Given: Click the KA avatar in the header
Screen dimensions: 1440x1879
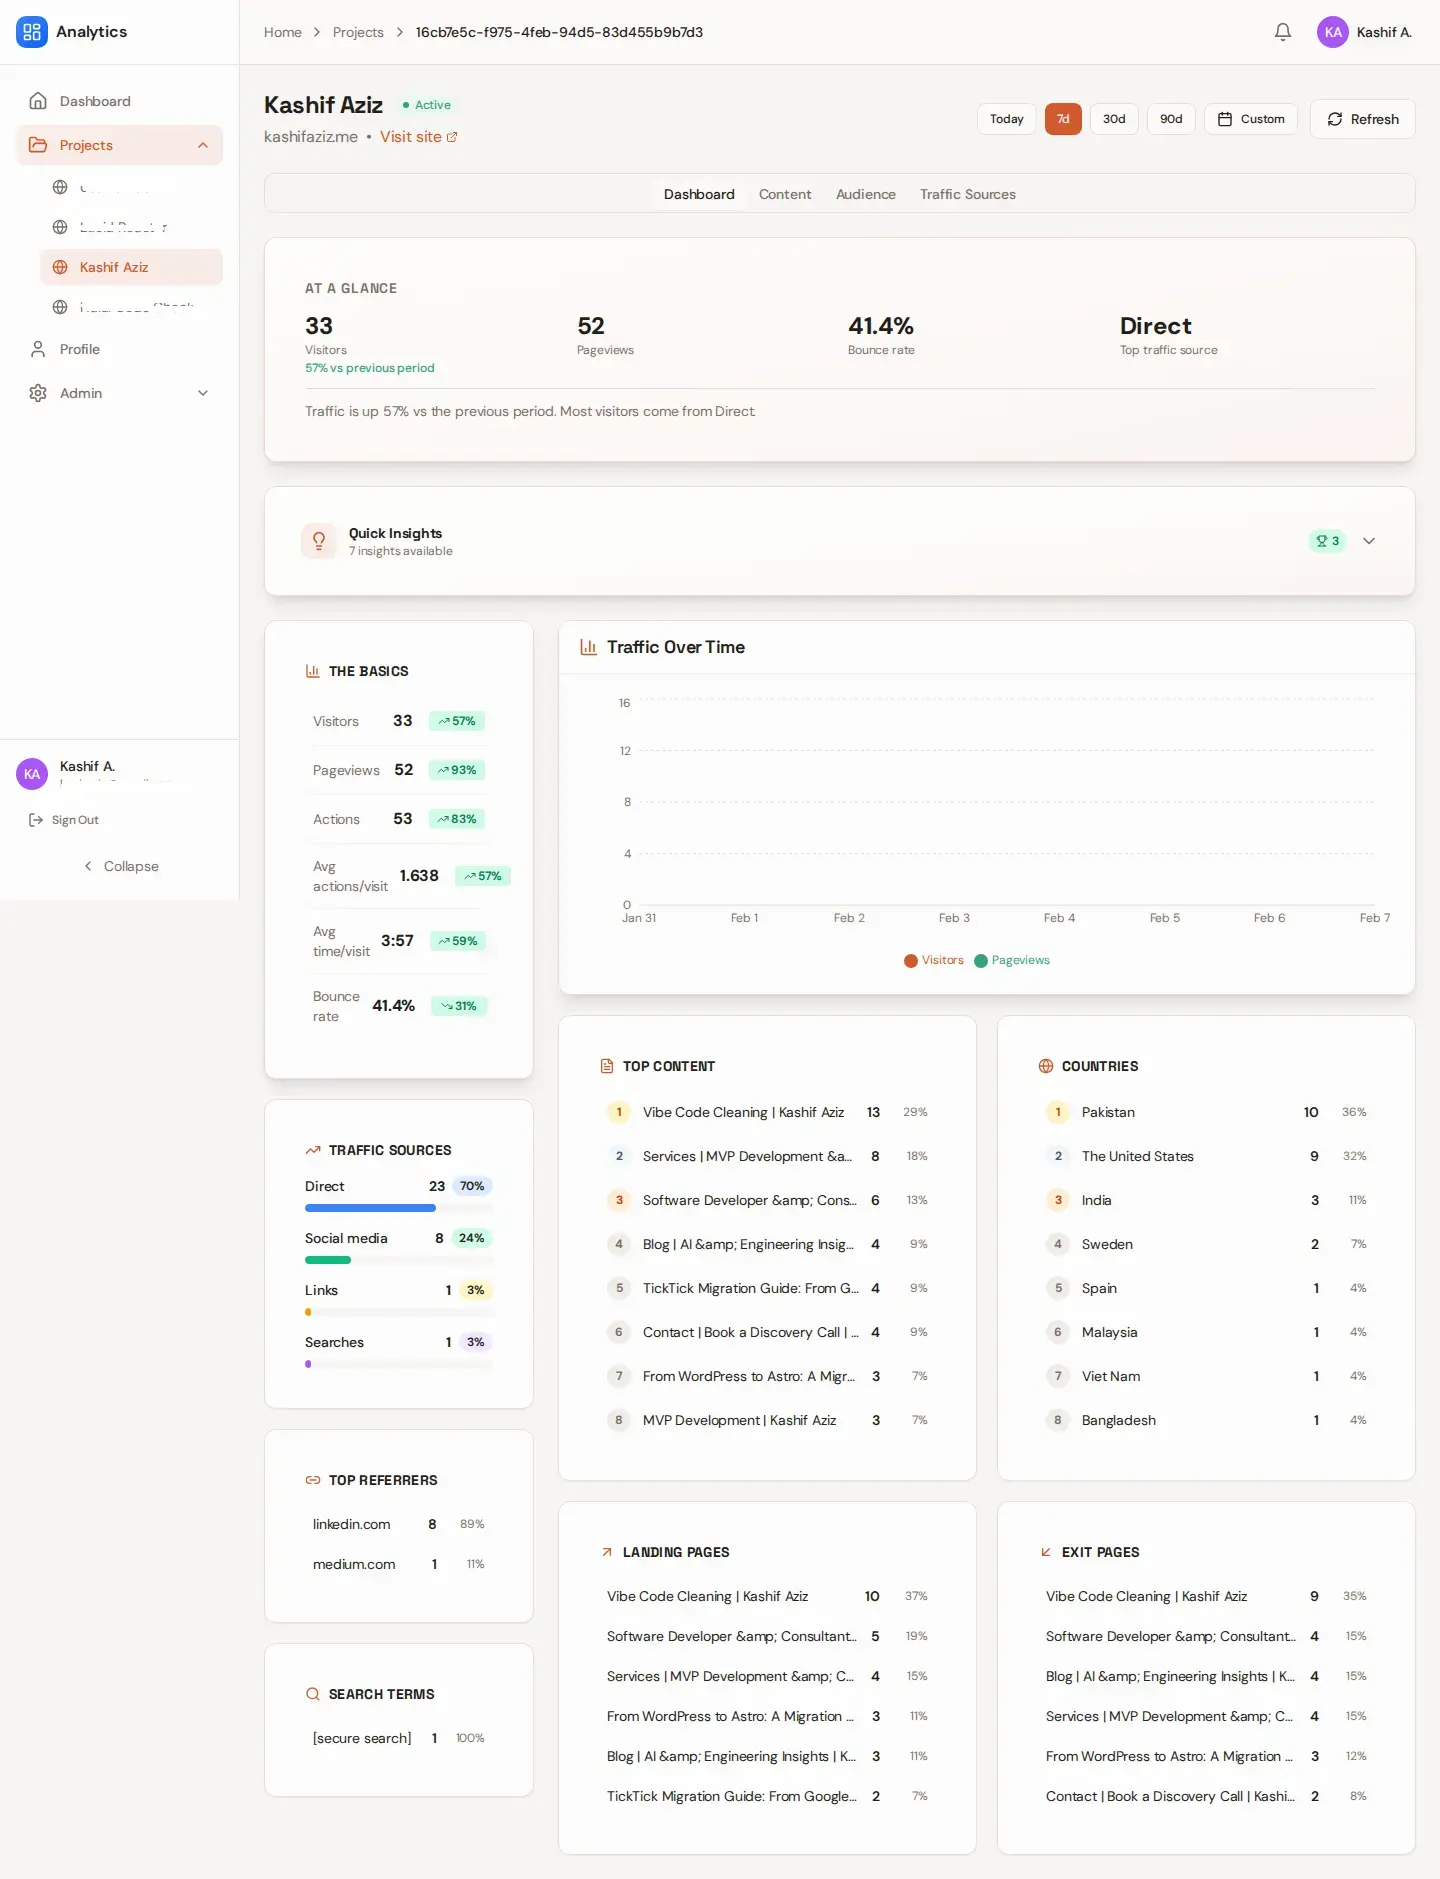Looking at the screenshot, I should (1333, 32).
